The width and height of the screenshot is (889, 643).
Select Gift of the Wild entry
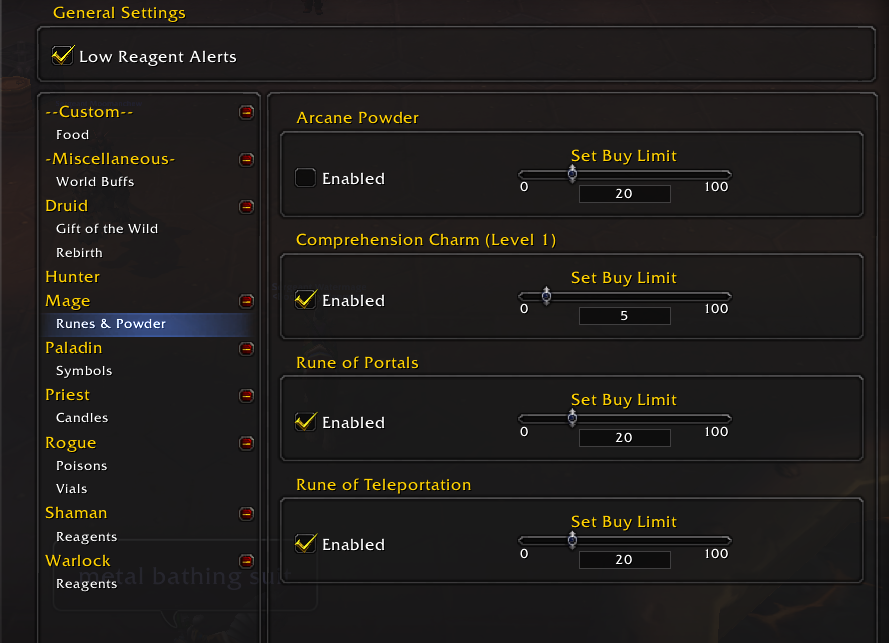tap(107, 229)
